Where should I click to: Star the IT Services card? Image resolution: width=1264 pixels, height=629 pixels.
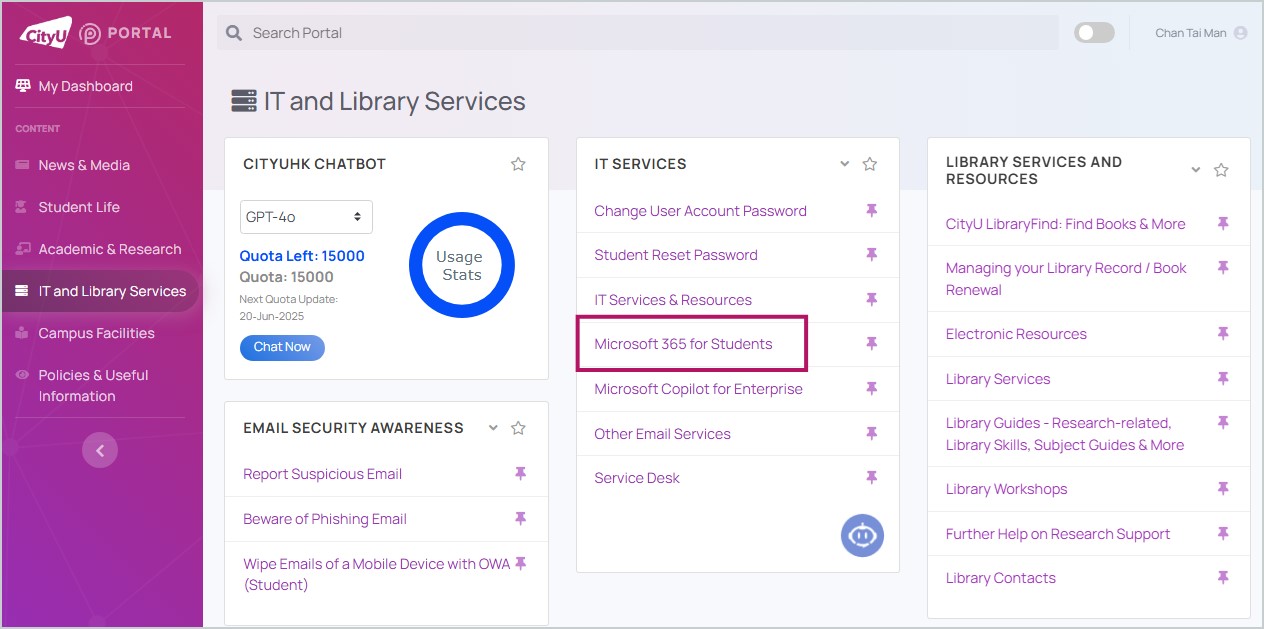tap(870, 164)
